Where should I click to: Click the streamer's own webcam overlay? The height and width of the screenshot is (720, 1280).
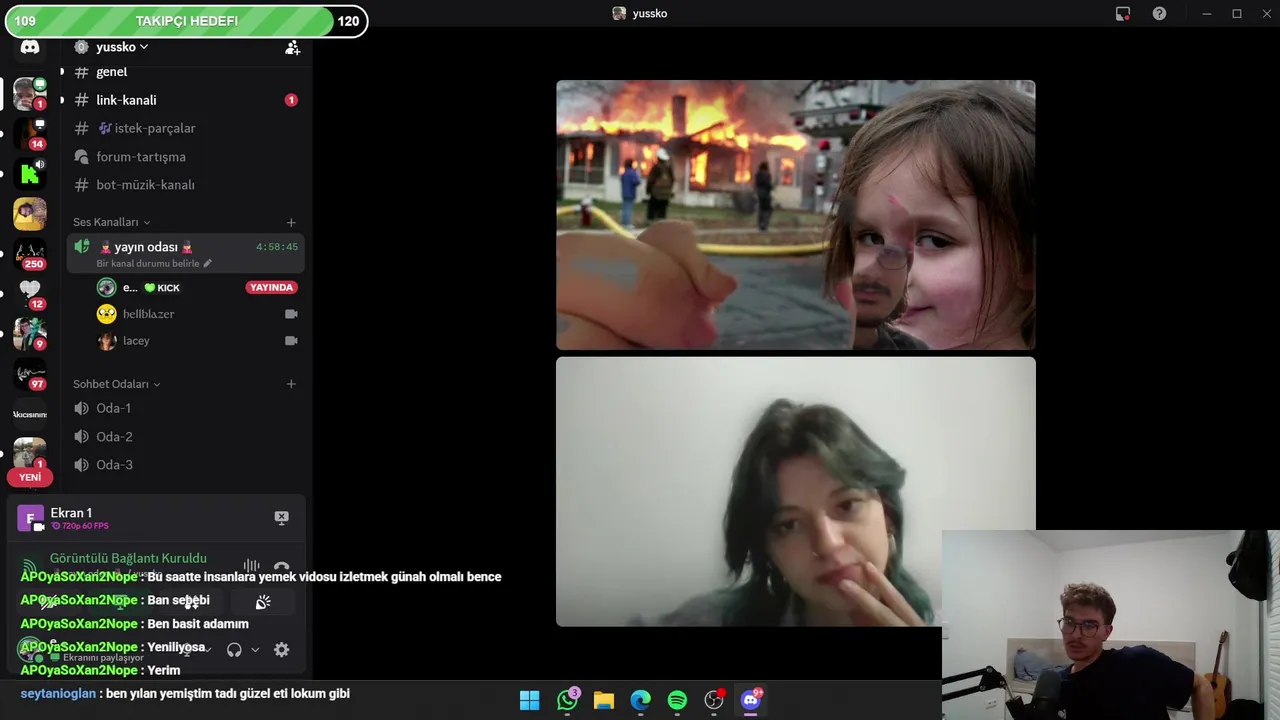coord(1110,624)
